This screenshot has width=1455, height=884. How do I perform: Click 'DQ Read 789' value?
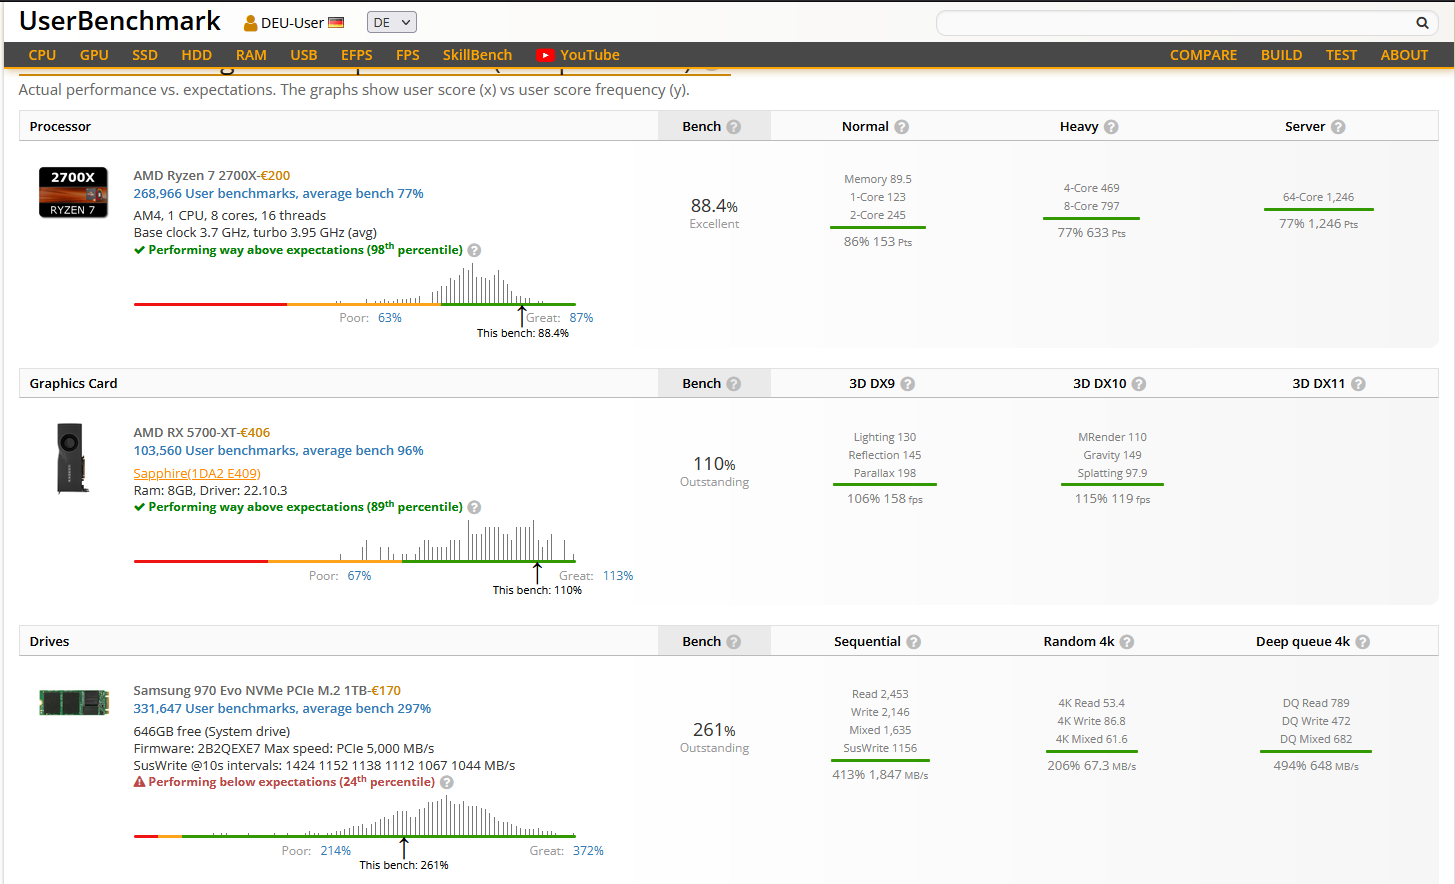1316,703
